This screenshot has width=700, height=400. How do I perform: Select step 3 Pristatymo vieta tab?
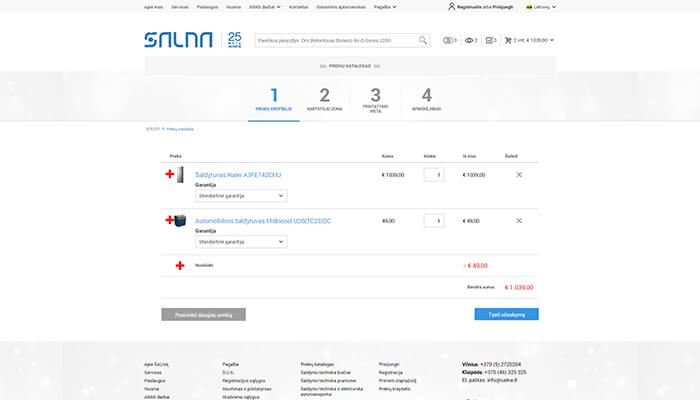[375, 100]
